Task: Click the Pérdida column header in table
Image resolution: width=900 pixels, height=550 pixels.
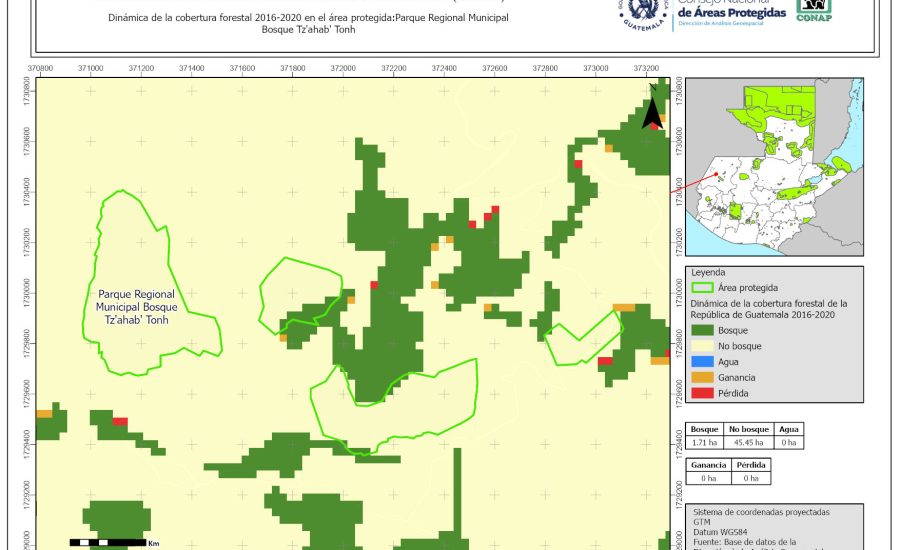Action: click(751, 465)
